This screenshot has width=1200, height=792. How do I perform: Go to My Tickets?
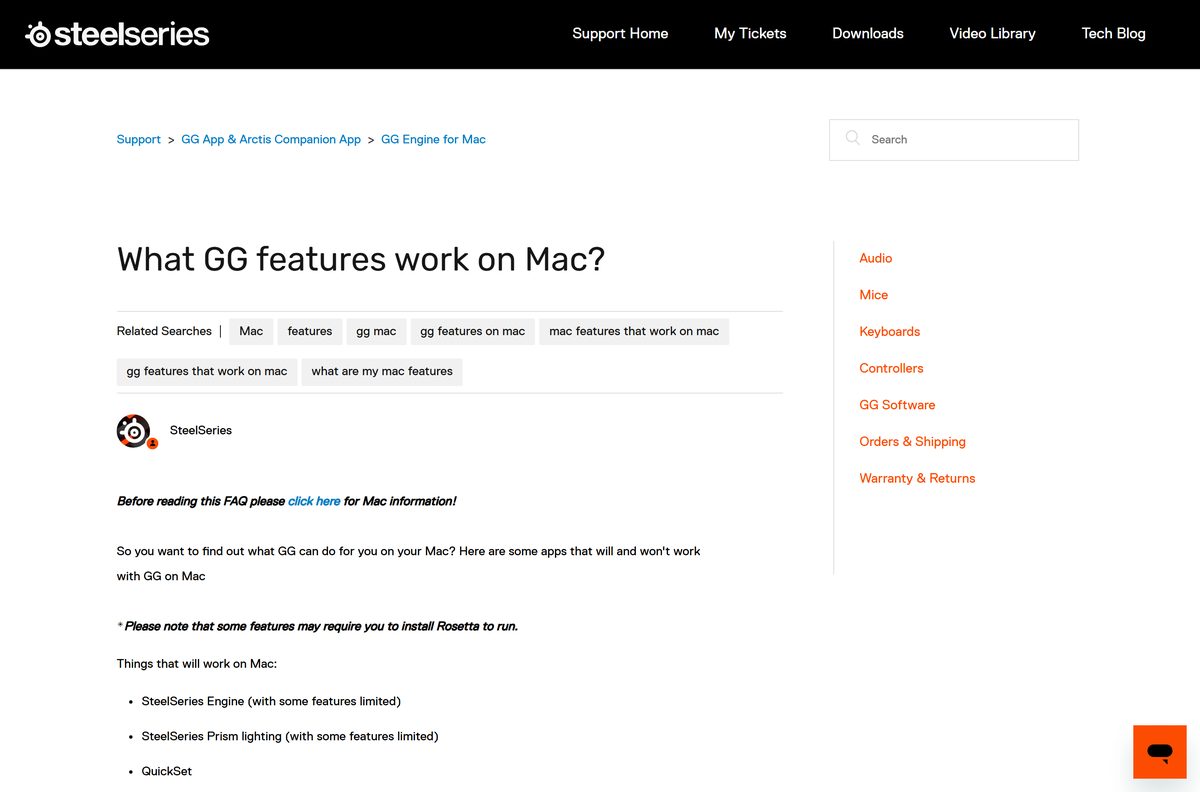pyautogui.click(x=750, y=34)
